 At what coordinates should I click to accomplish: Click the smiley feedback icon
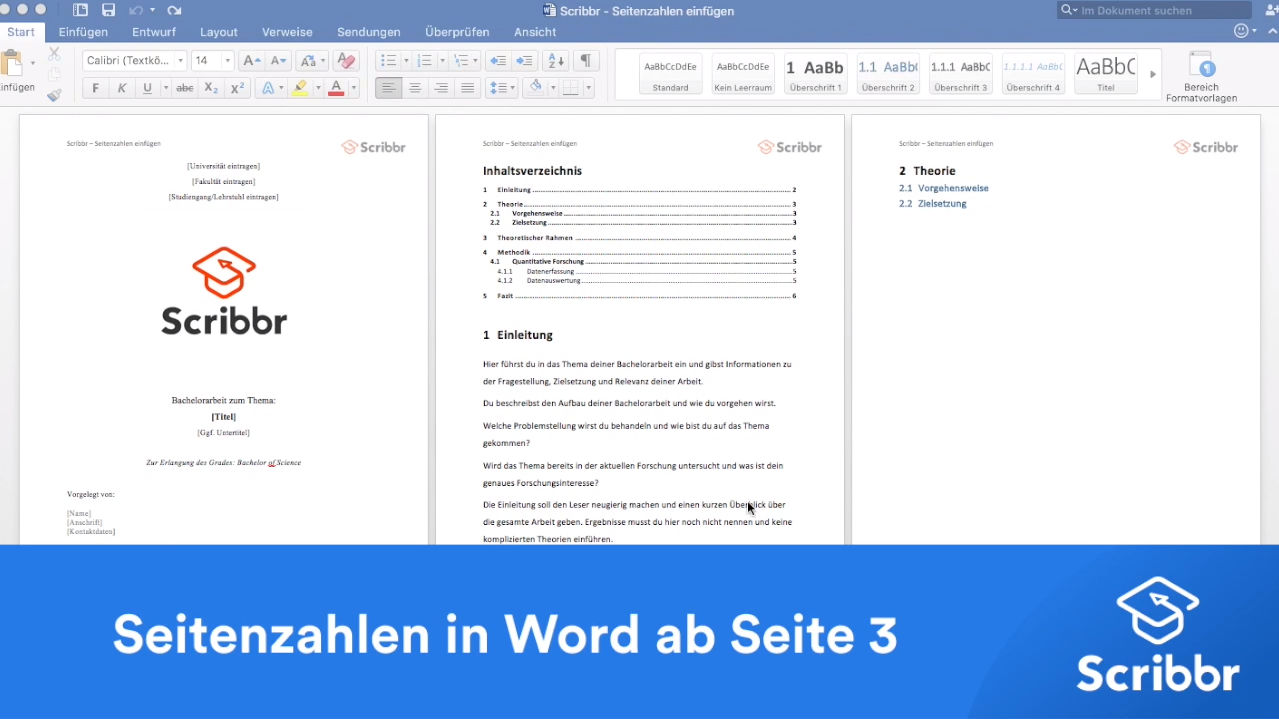click(1241, 31)
